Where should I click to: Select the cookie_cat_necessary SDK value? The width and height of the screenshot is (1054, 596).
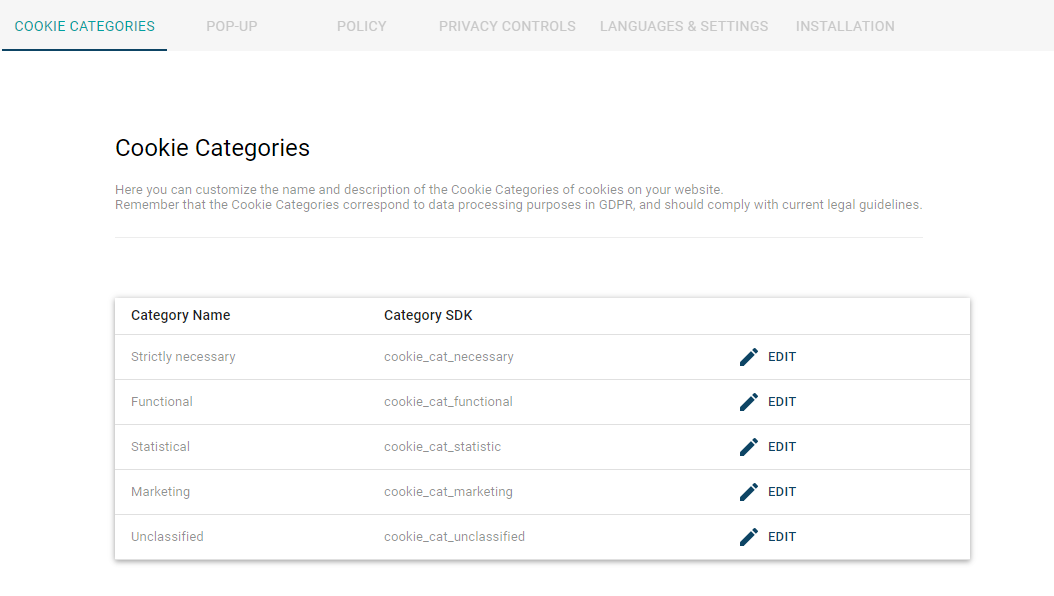pos(448,357)
